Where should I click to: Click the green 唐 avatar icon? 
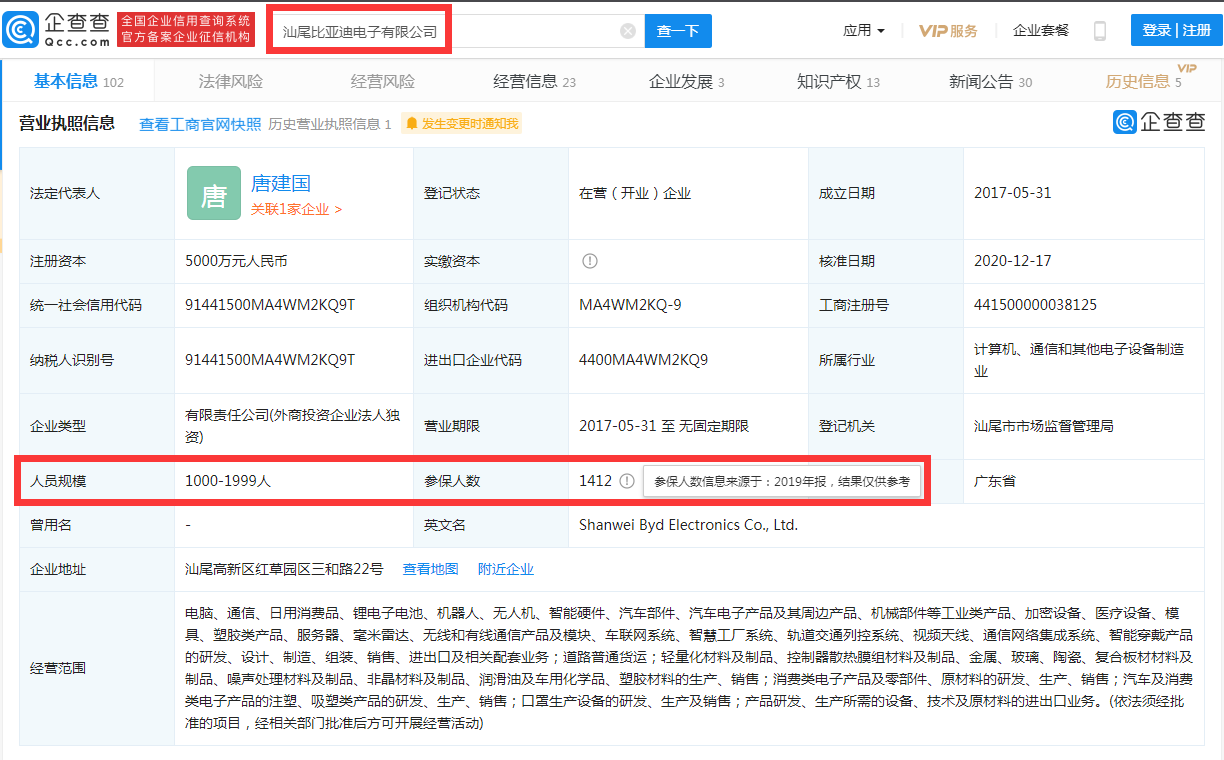pos(214,193)
